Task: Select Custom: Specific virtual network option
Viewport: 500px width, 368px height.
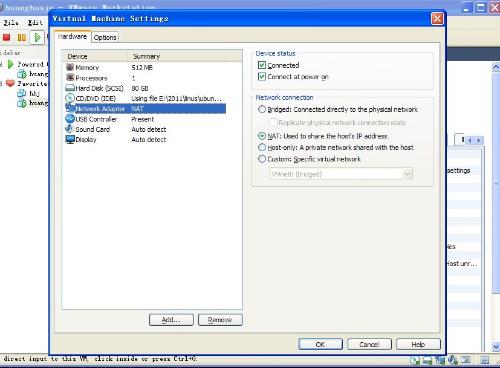Action: tap(262, 159)
